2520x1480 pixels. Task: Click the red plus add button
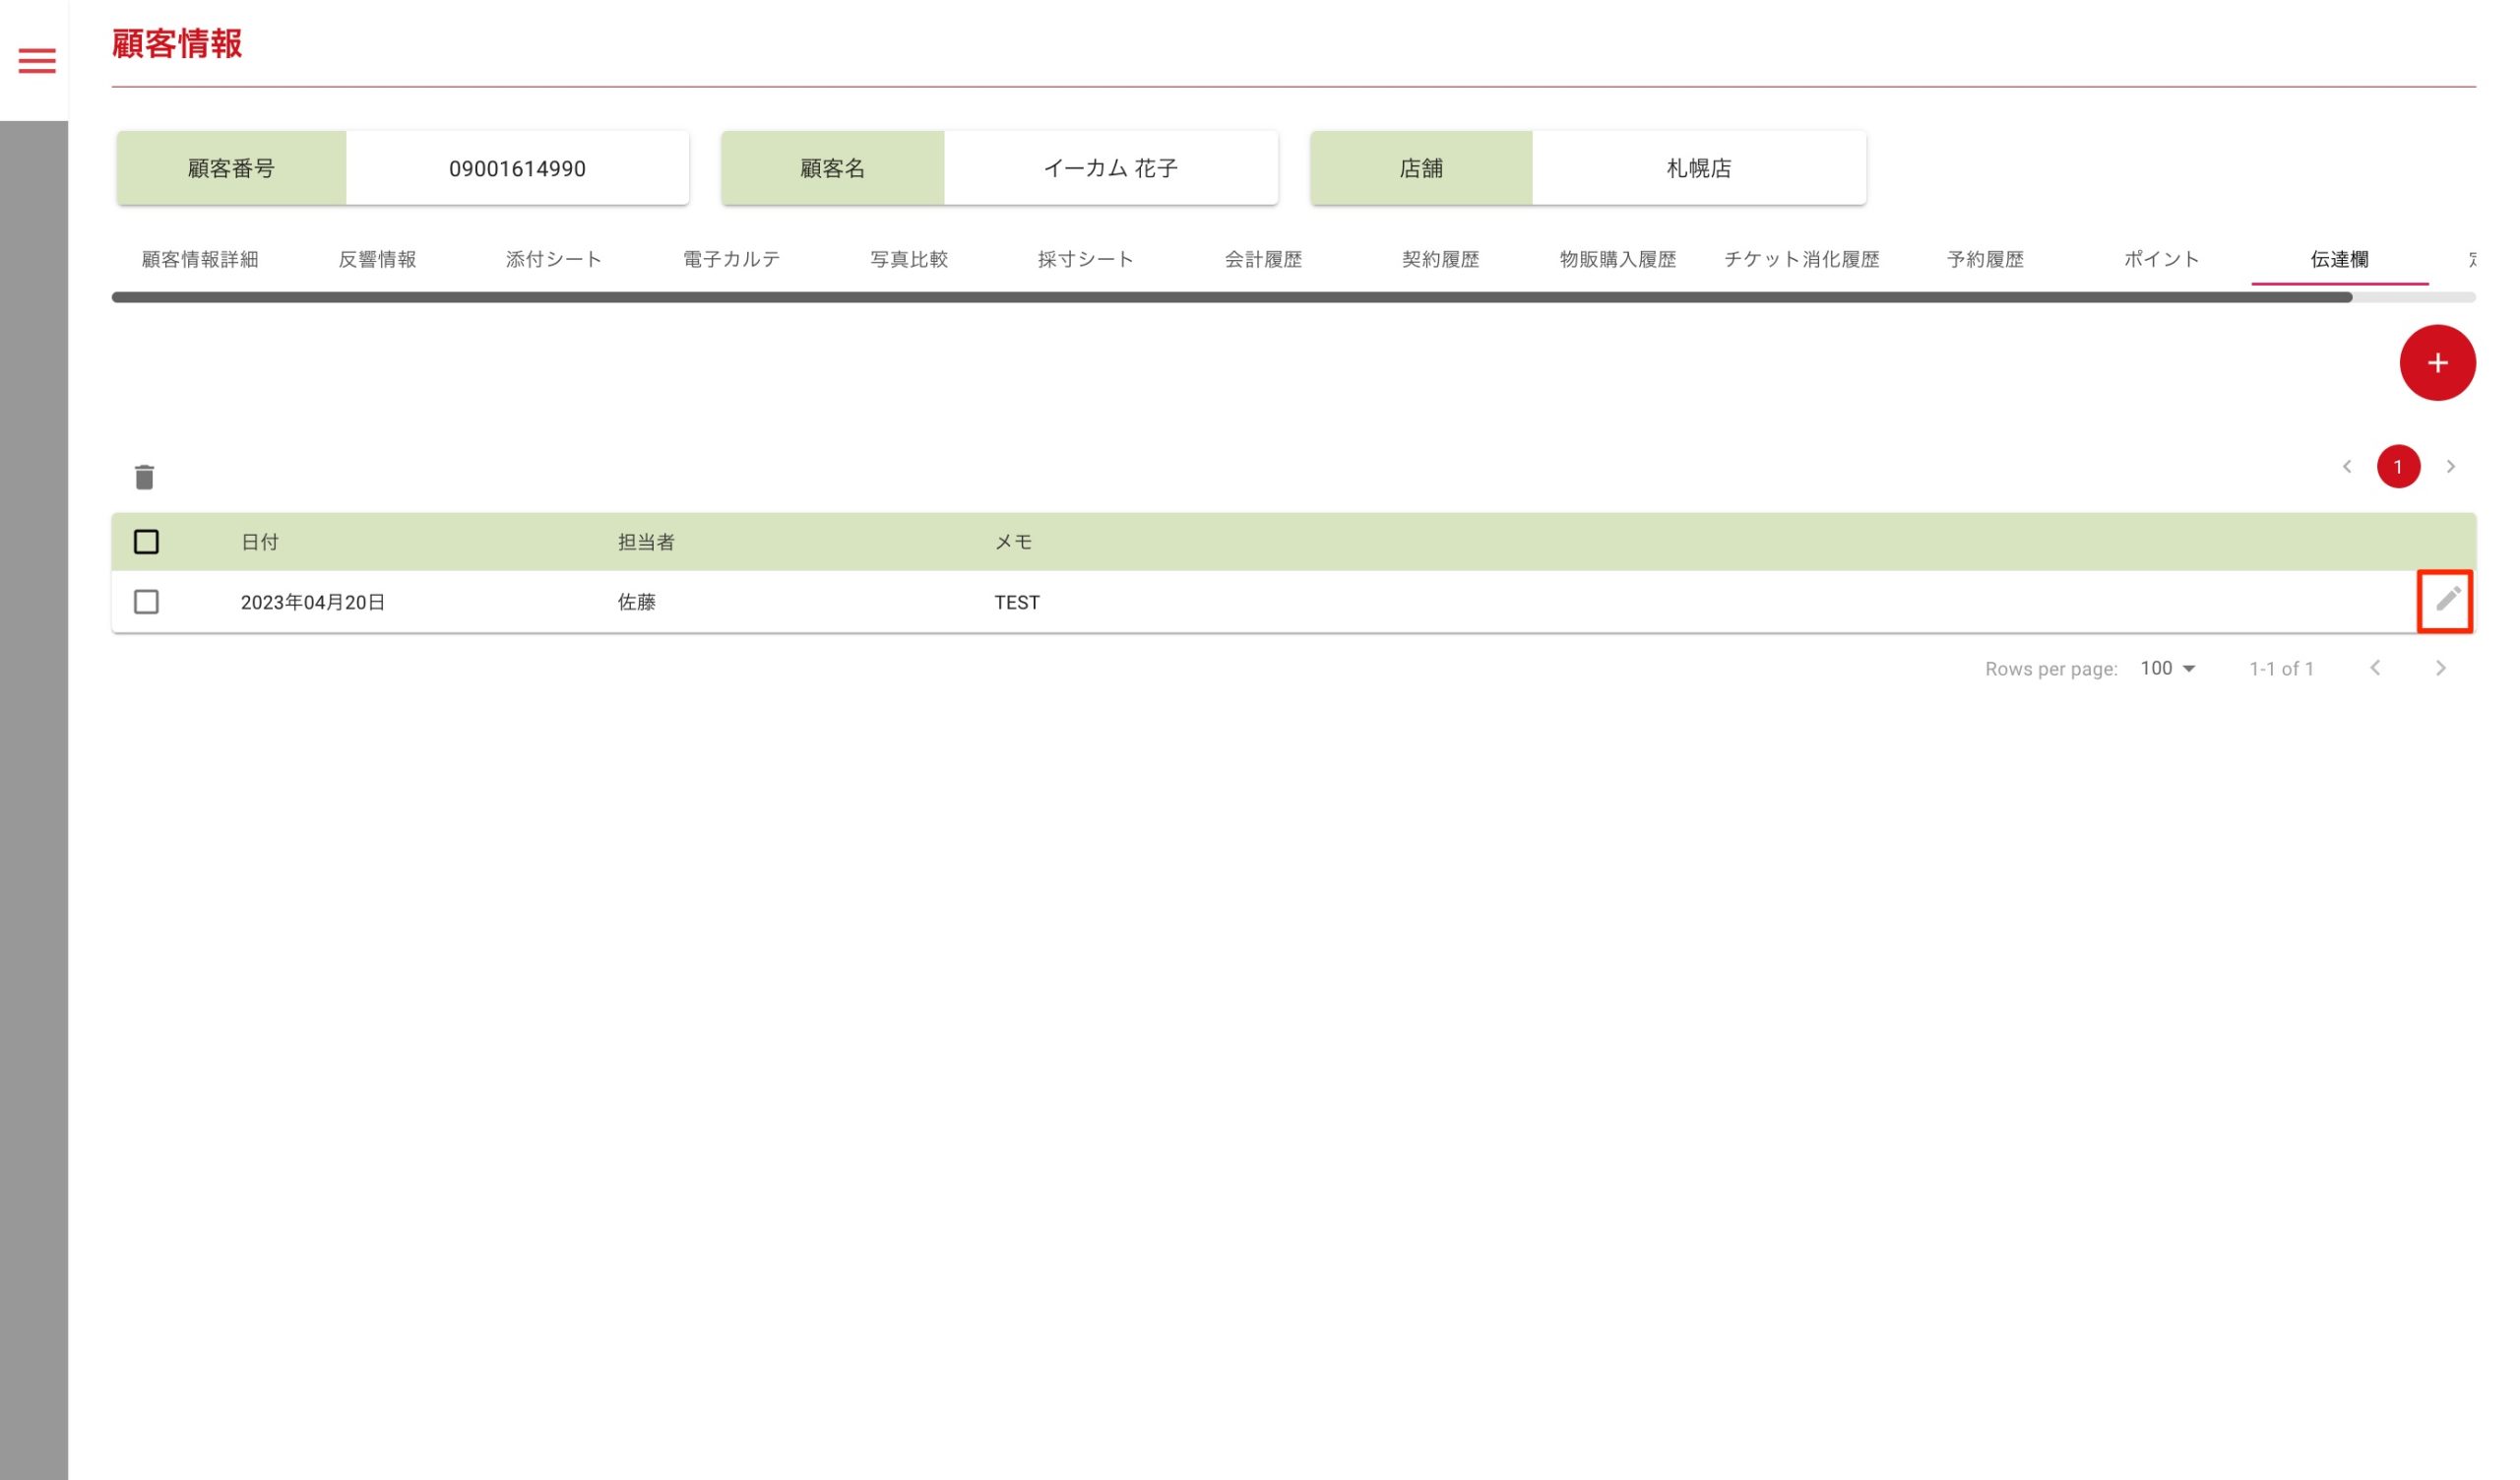tap(2436, 363)
